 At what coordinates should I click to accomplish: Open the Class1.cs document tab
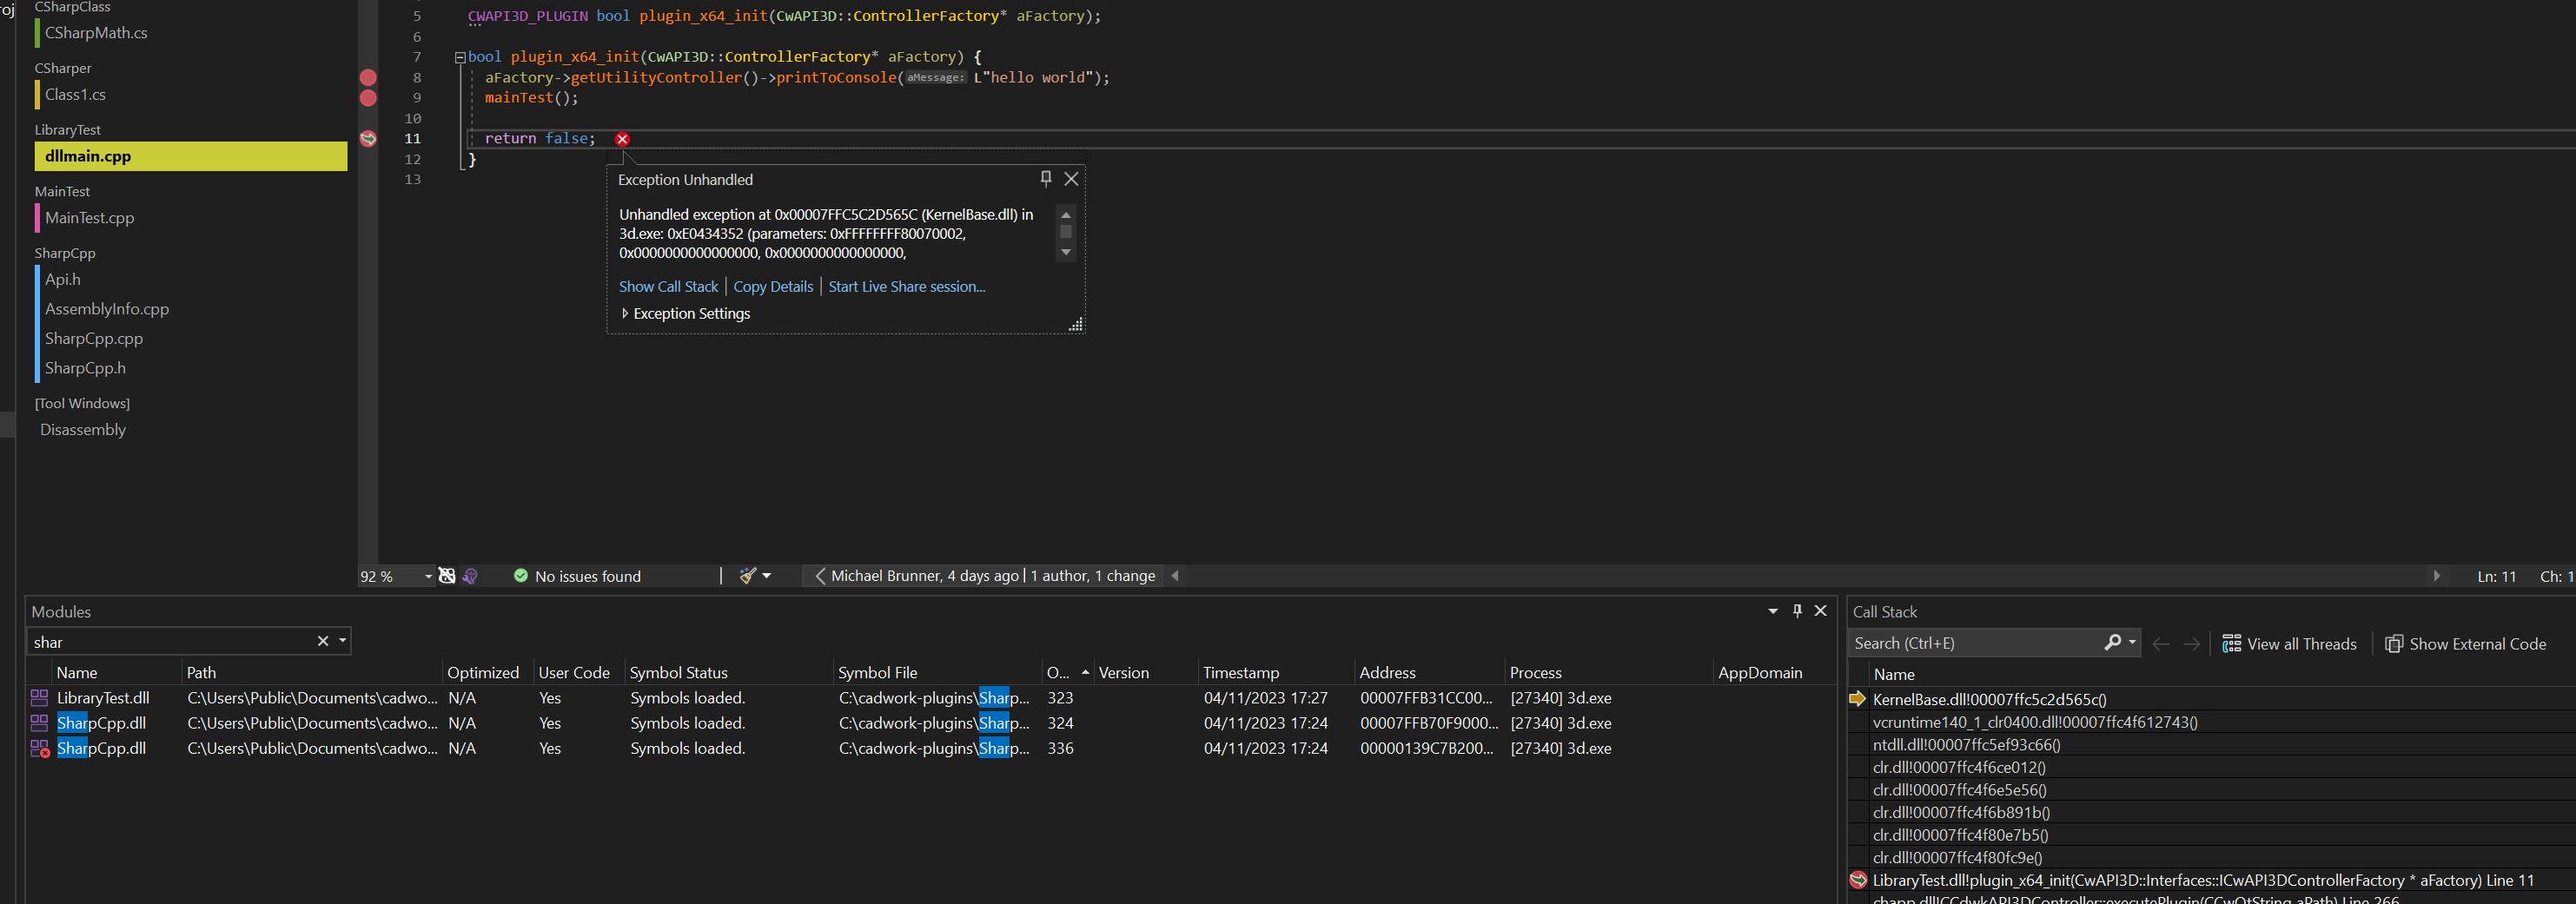(75, 95)
